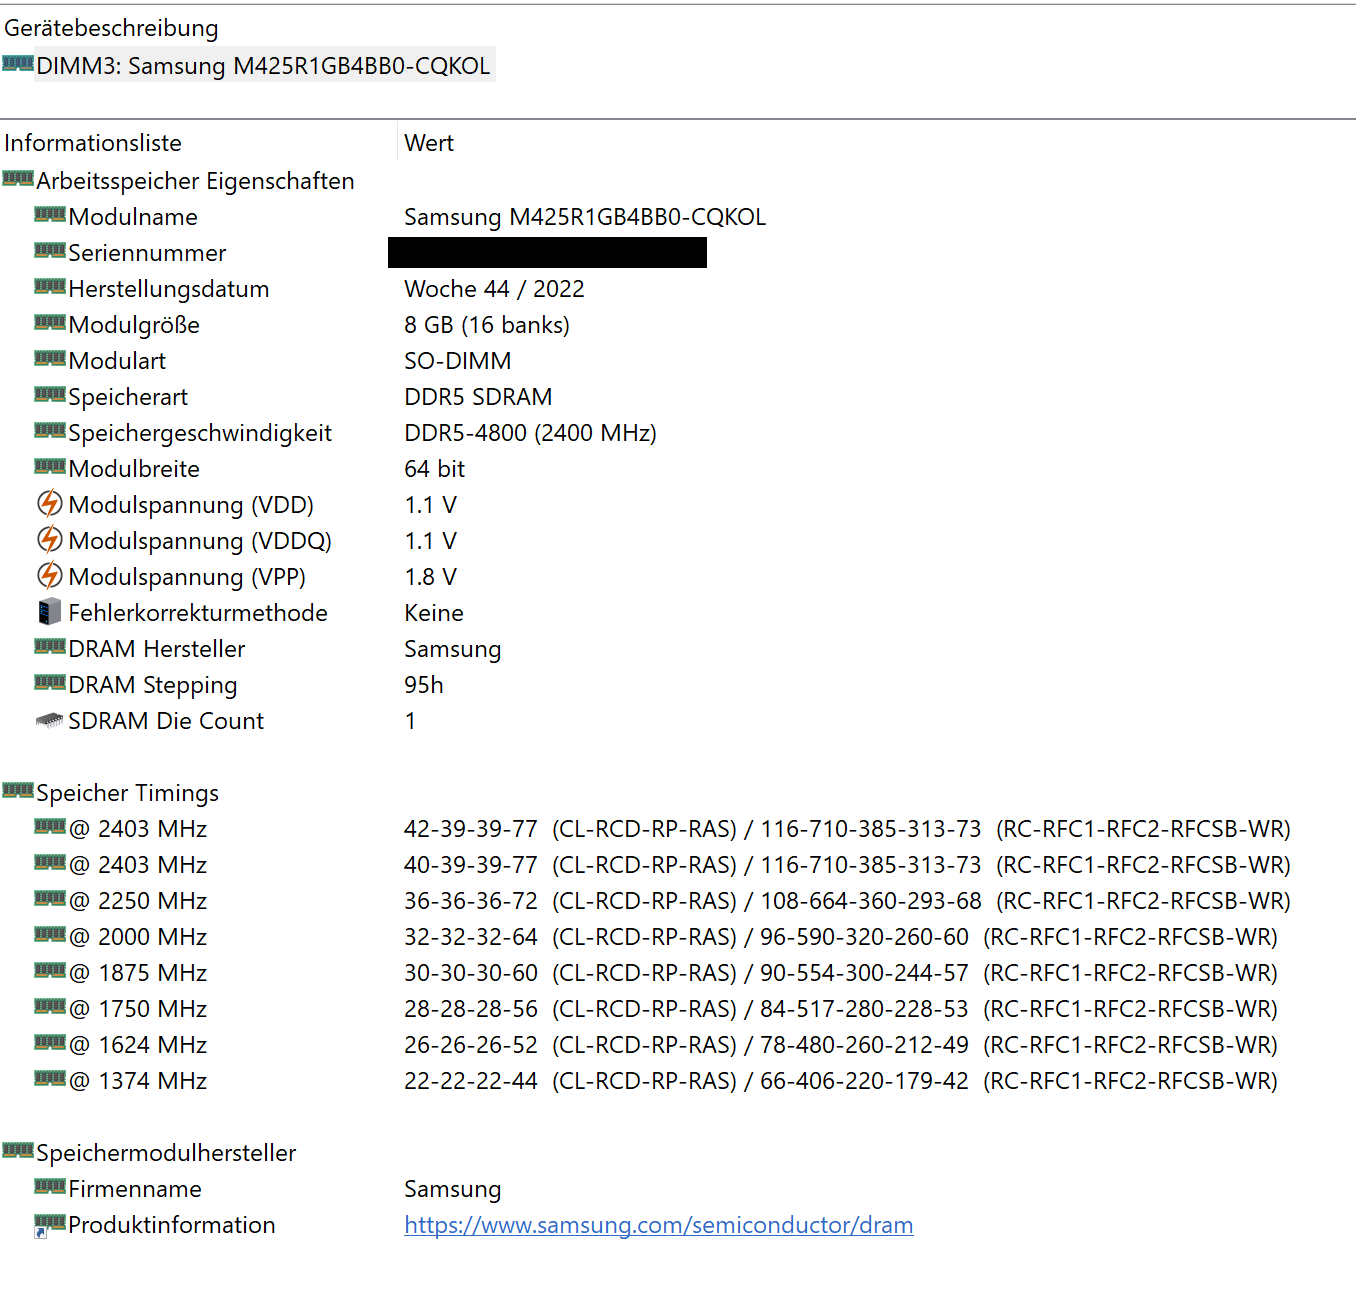This screenshot has width=1356, height=1308.
Task: Click the lightning icon for Modulspannung (VDD)
Action: [x=50, y=503]
